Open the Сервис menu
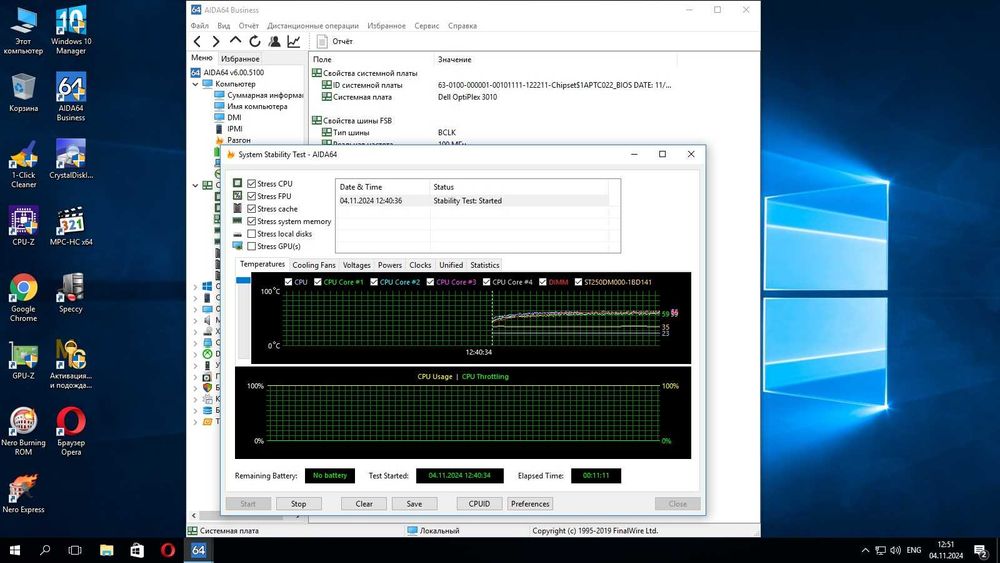 pos(426,26)
